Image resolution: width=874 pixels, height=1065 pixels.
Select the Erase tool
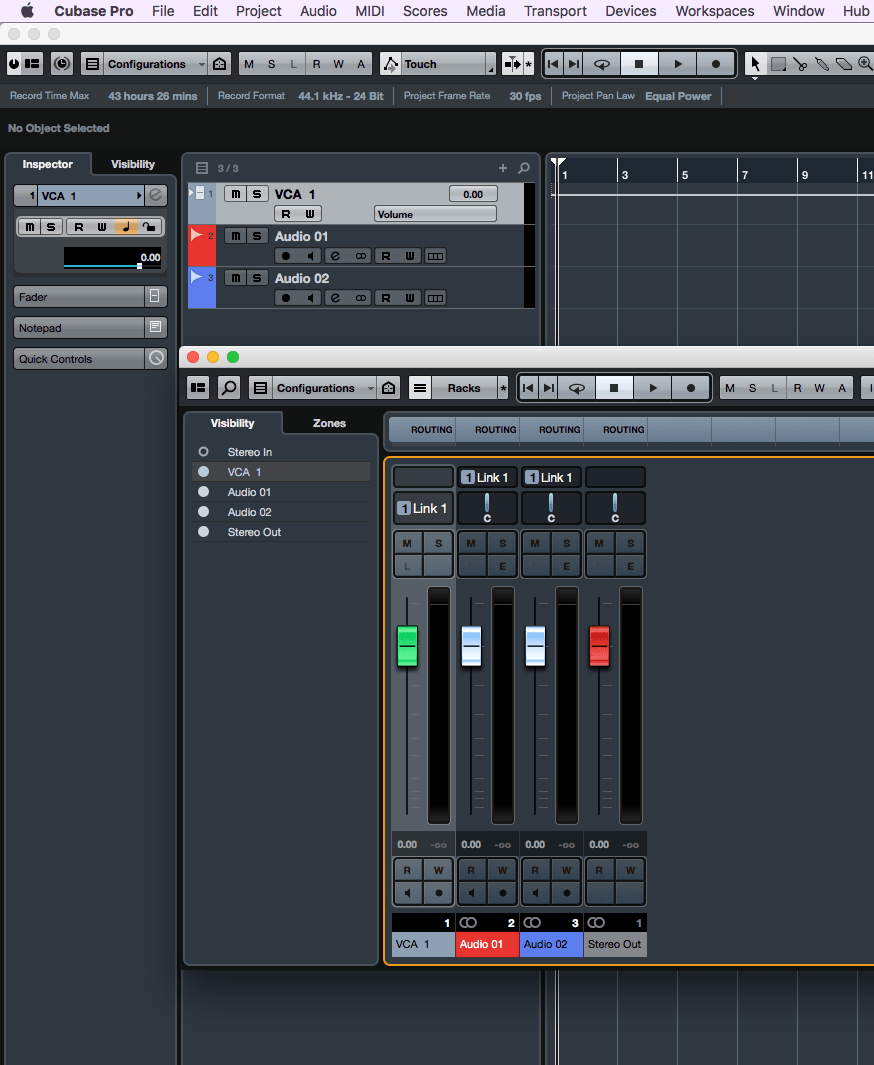pos(843,64)
